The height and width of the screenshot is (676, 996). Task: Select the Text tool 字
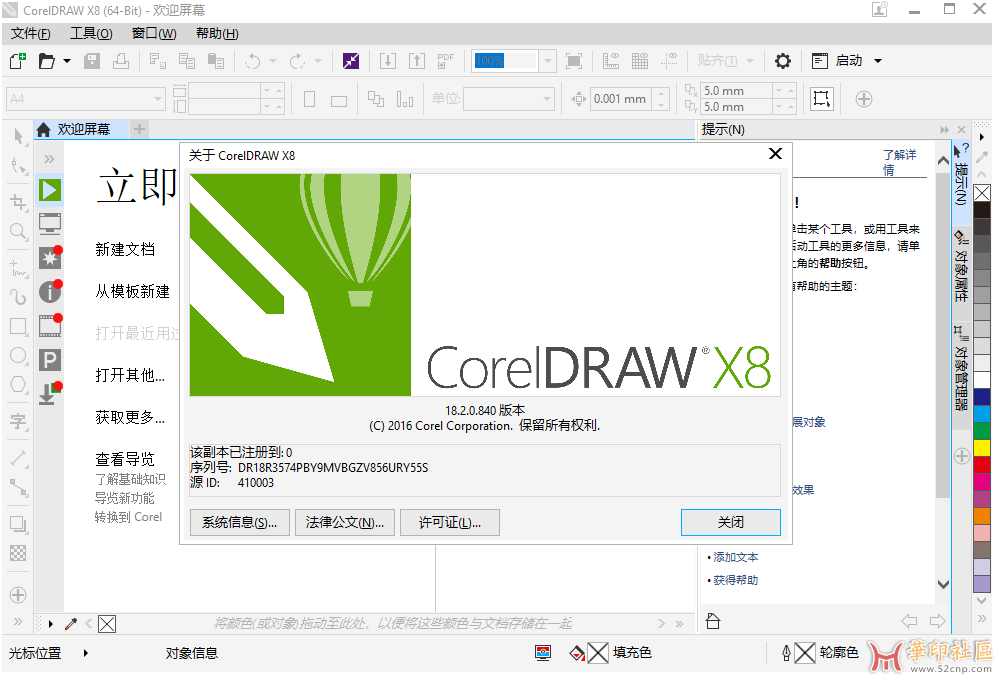(x=18, y=421)
